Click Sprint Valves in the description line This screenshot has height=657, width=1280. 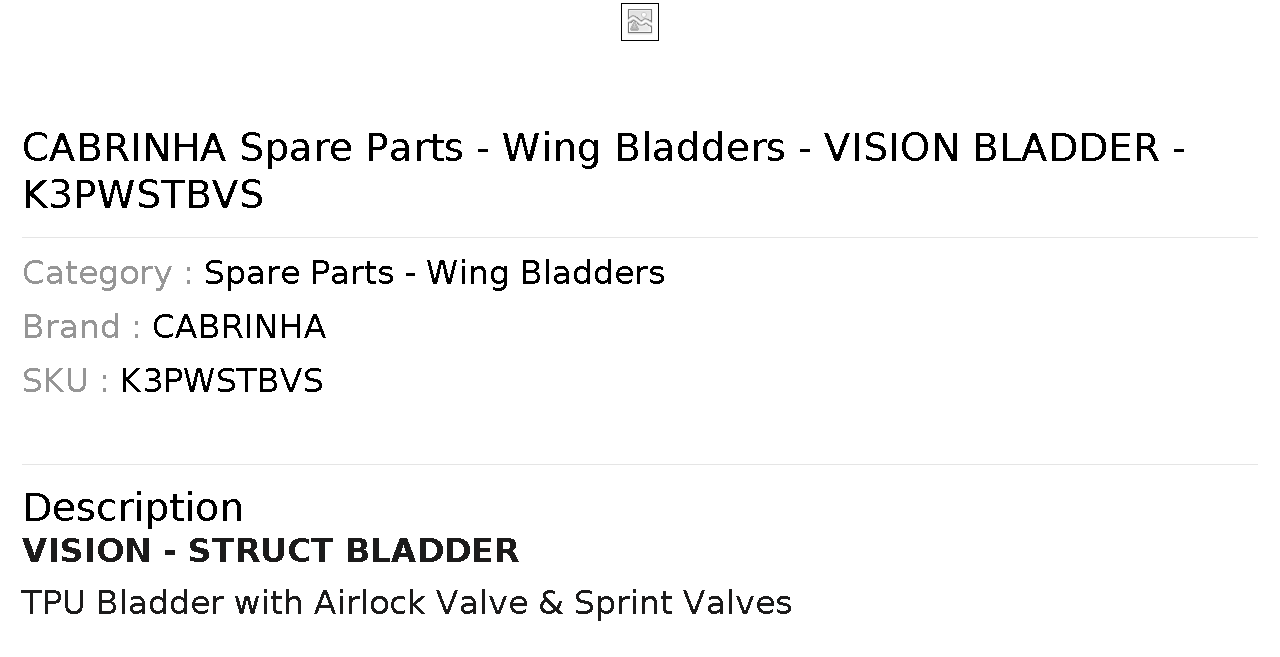683,603
